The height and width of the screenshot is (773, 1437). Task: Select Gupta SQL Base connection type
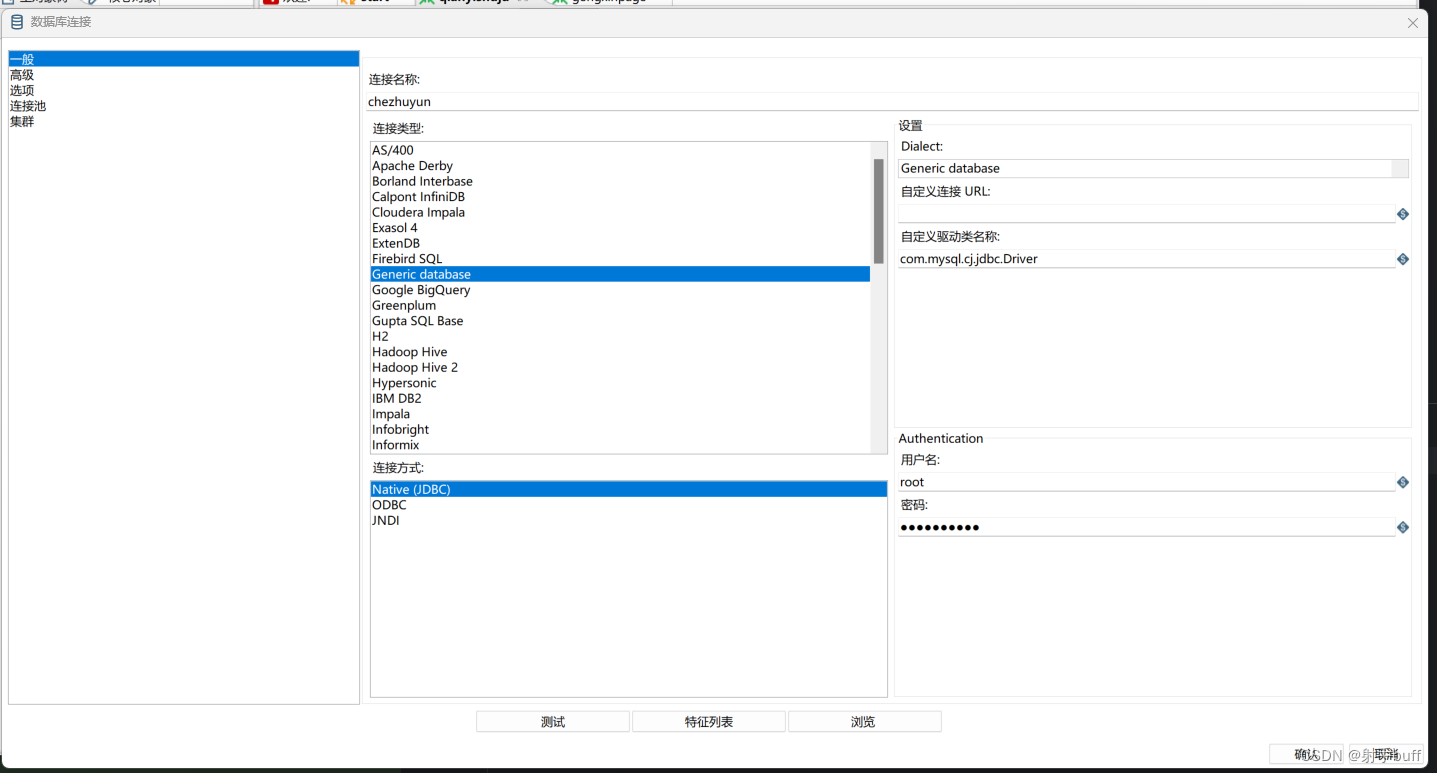(x=620, y=321)
